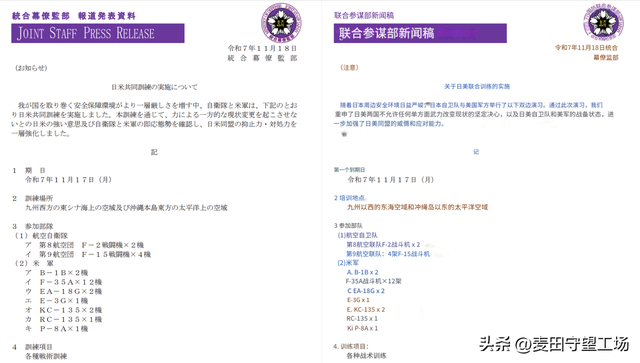Screen dimensions: 640x363
Task: Select the row "KC-135×2機"
Action: (63, 310)
